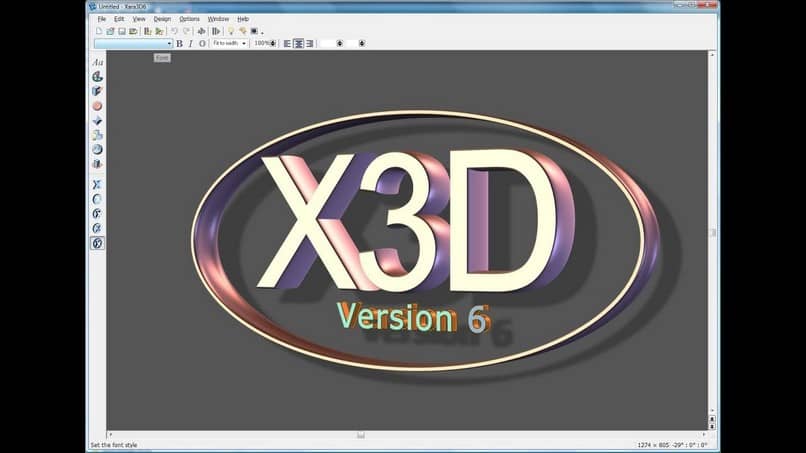Open the File menu
Viewport: 806px width, 453px height.
(x=102, y=19)
